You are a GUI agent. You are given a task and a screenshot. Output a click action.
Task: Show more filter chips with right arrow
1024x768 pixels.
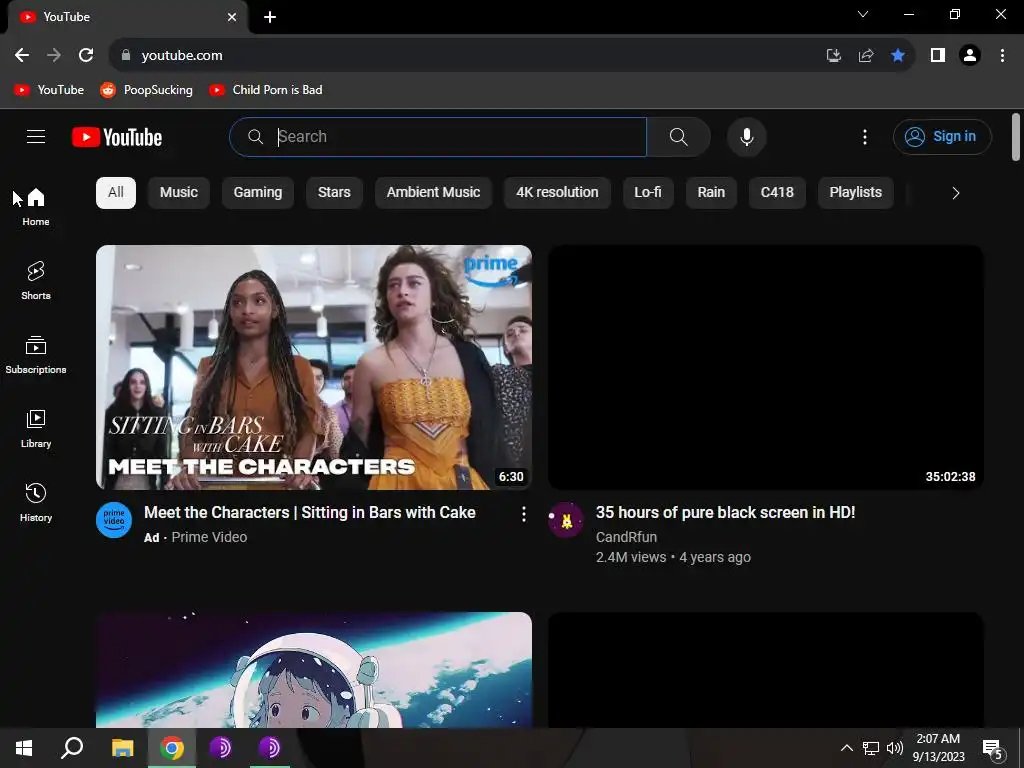[x=955, y=193]
